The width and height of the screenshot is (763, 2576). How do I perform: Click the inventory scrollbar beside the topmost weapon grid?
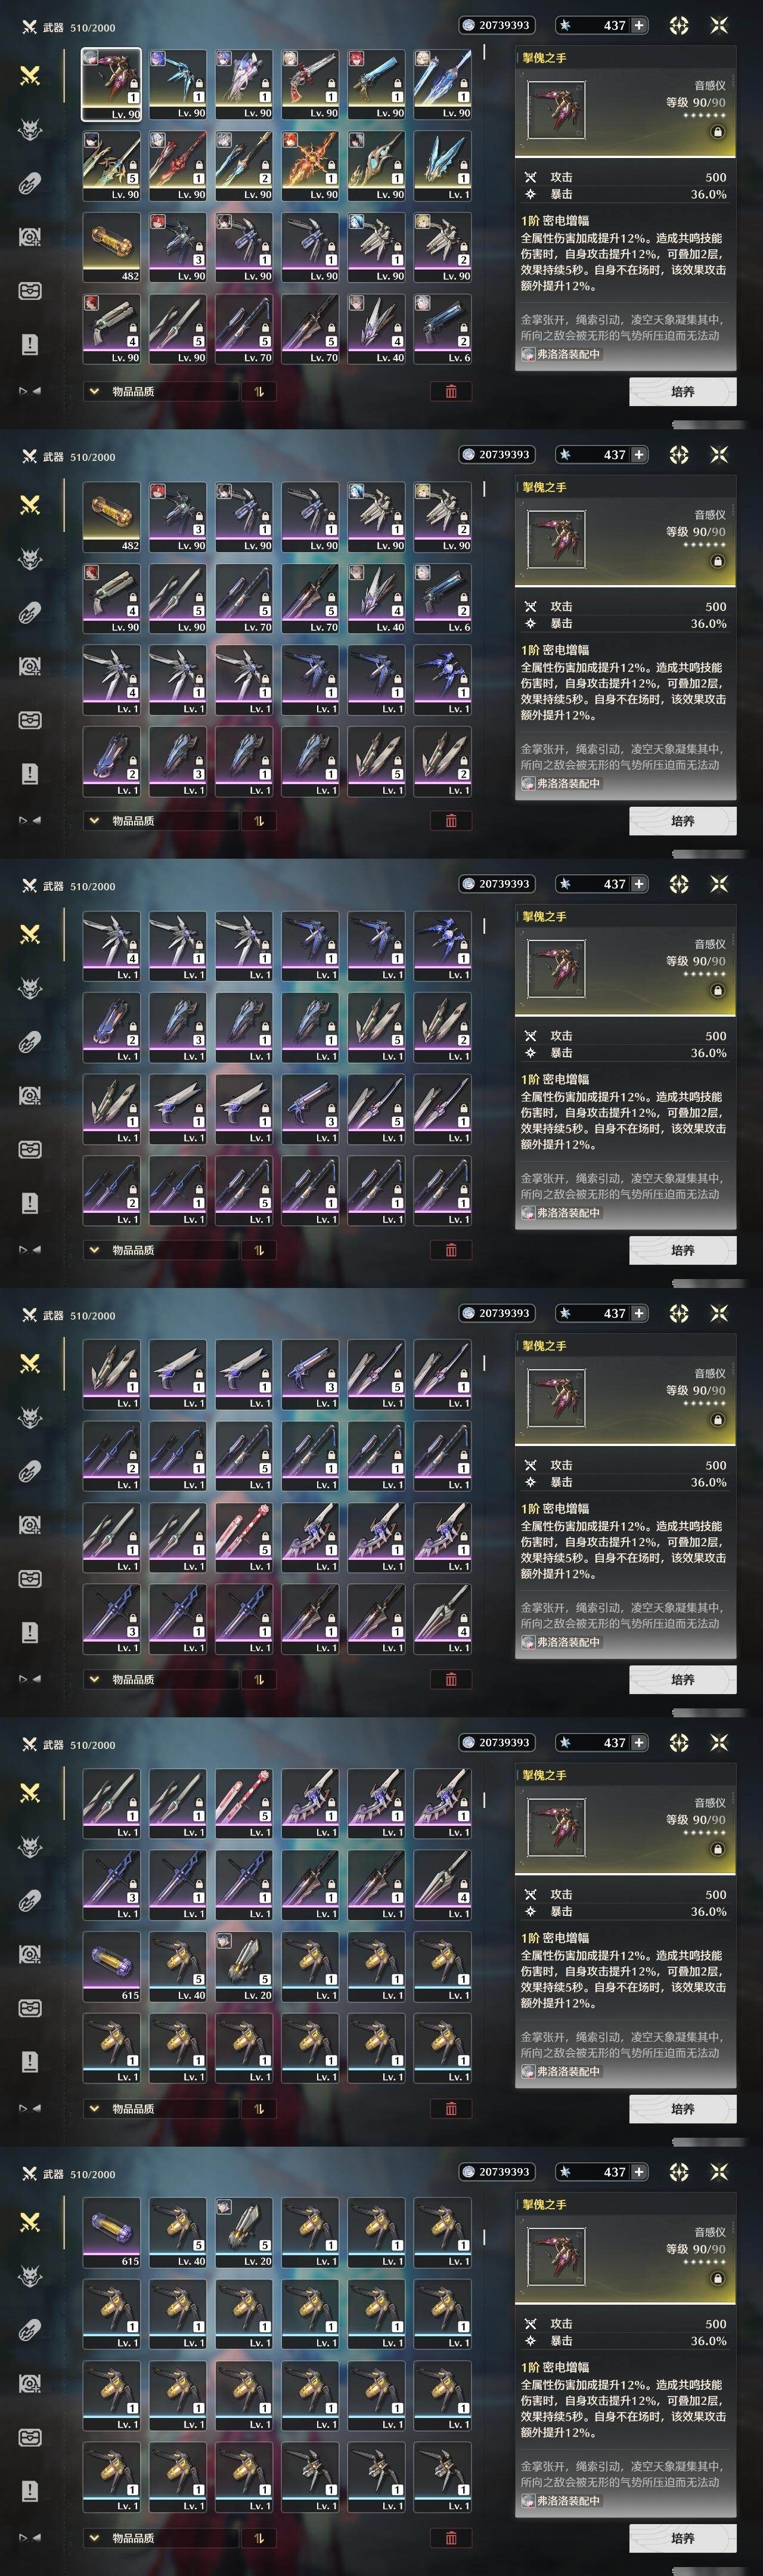pos(485,52)
